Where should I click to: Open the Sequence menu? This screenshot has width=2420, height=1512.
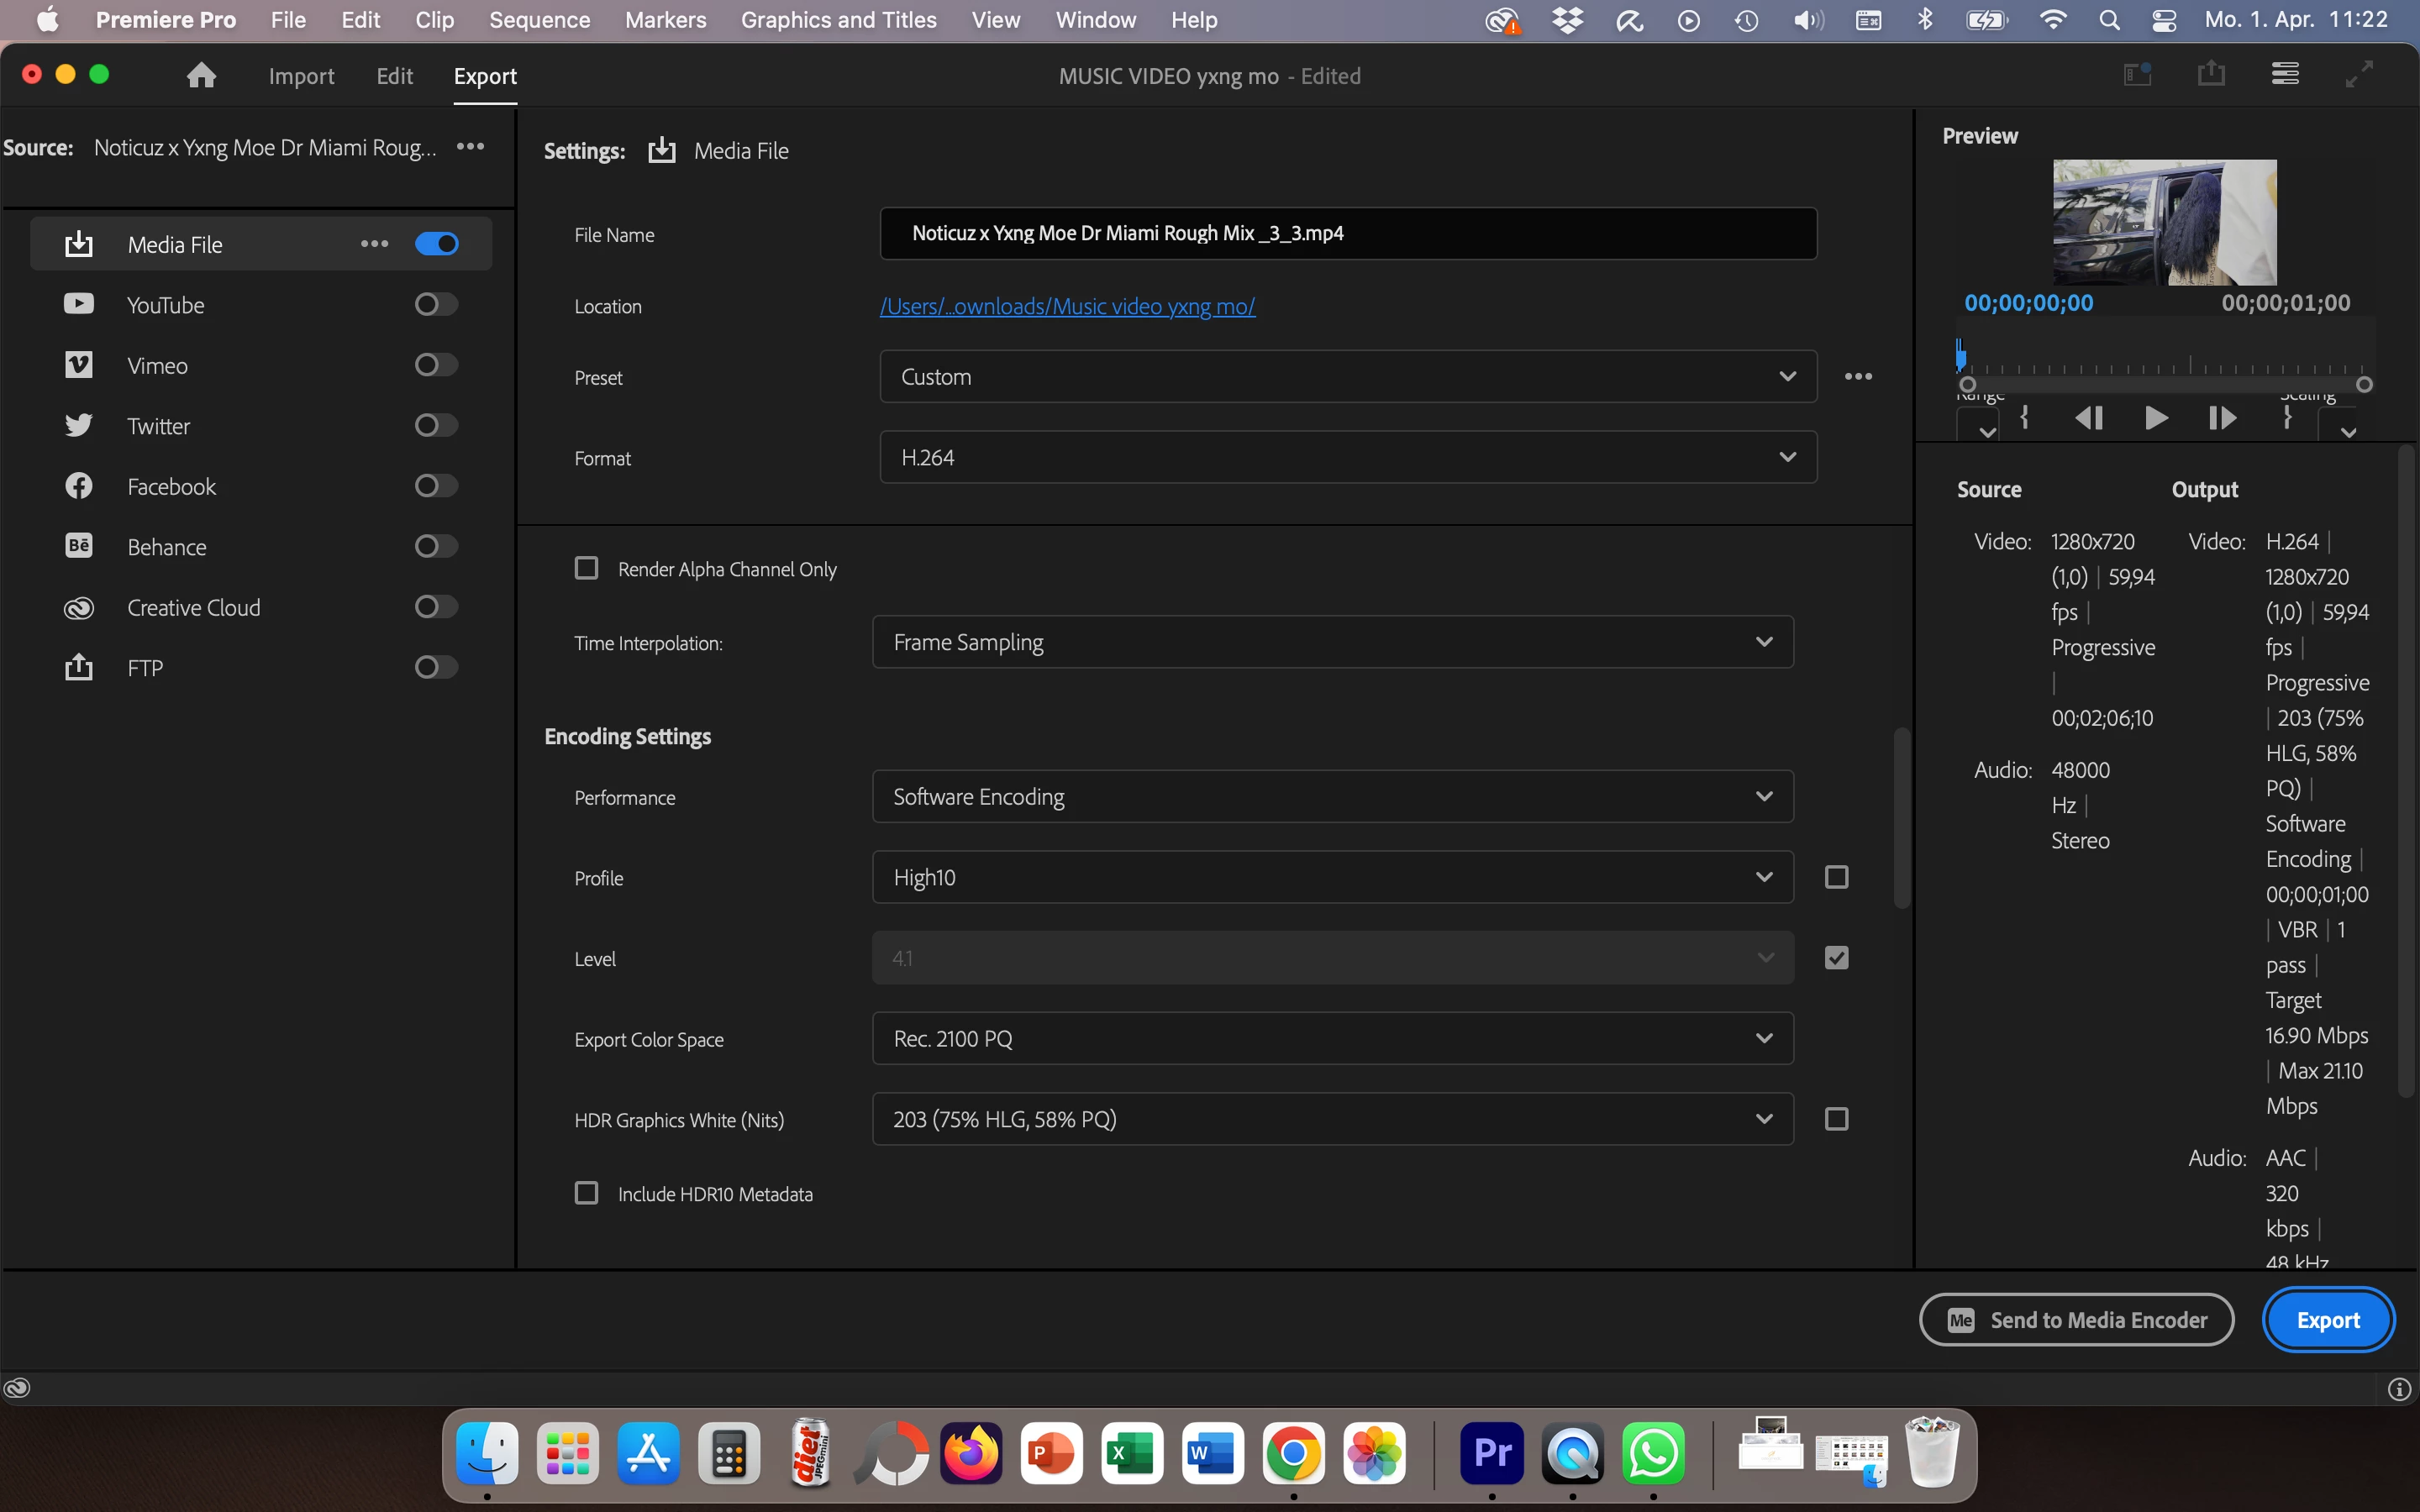539,20
